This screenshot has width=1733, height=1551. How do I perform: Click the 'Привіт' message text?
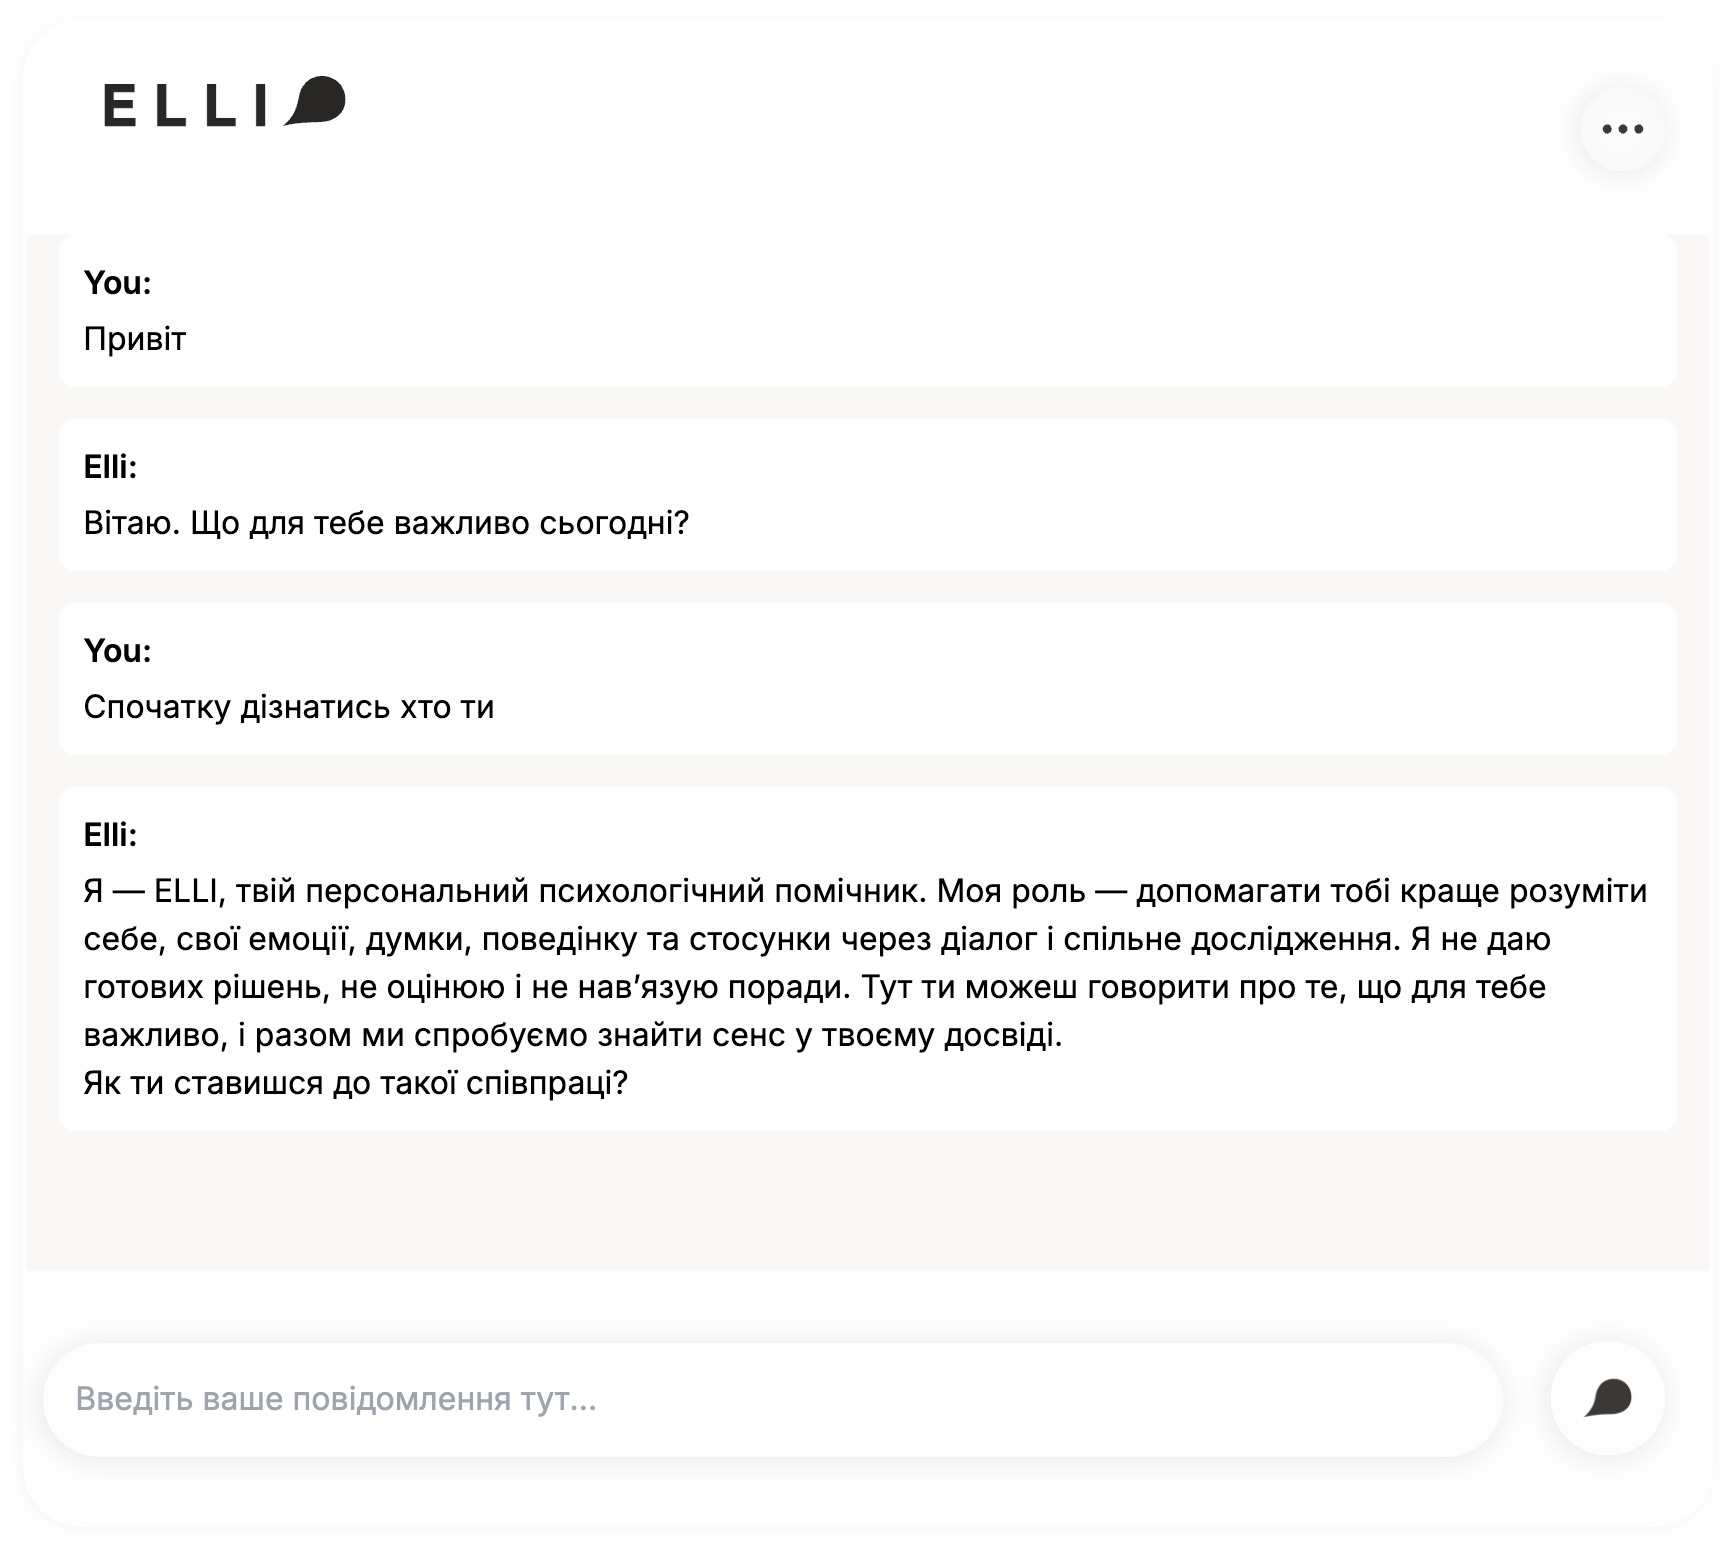tap(135, 339)
